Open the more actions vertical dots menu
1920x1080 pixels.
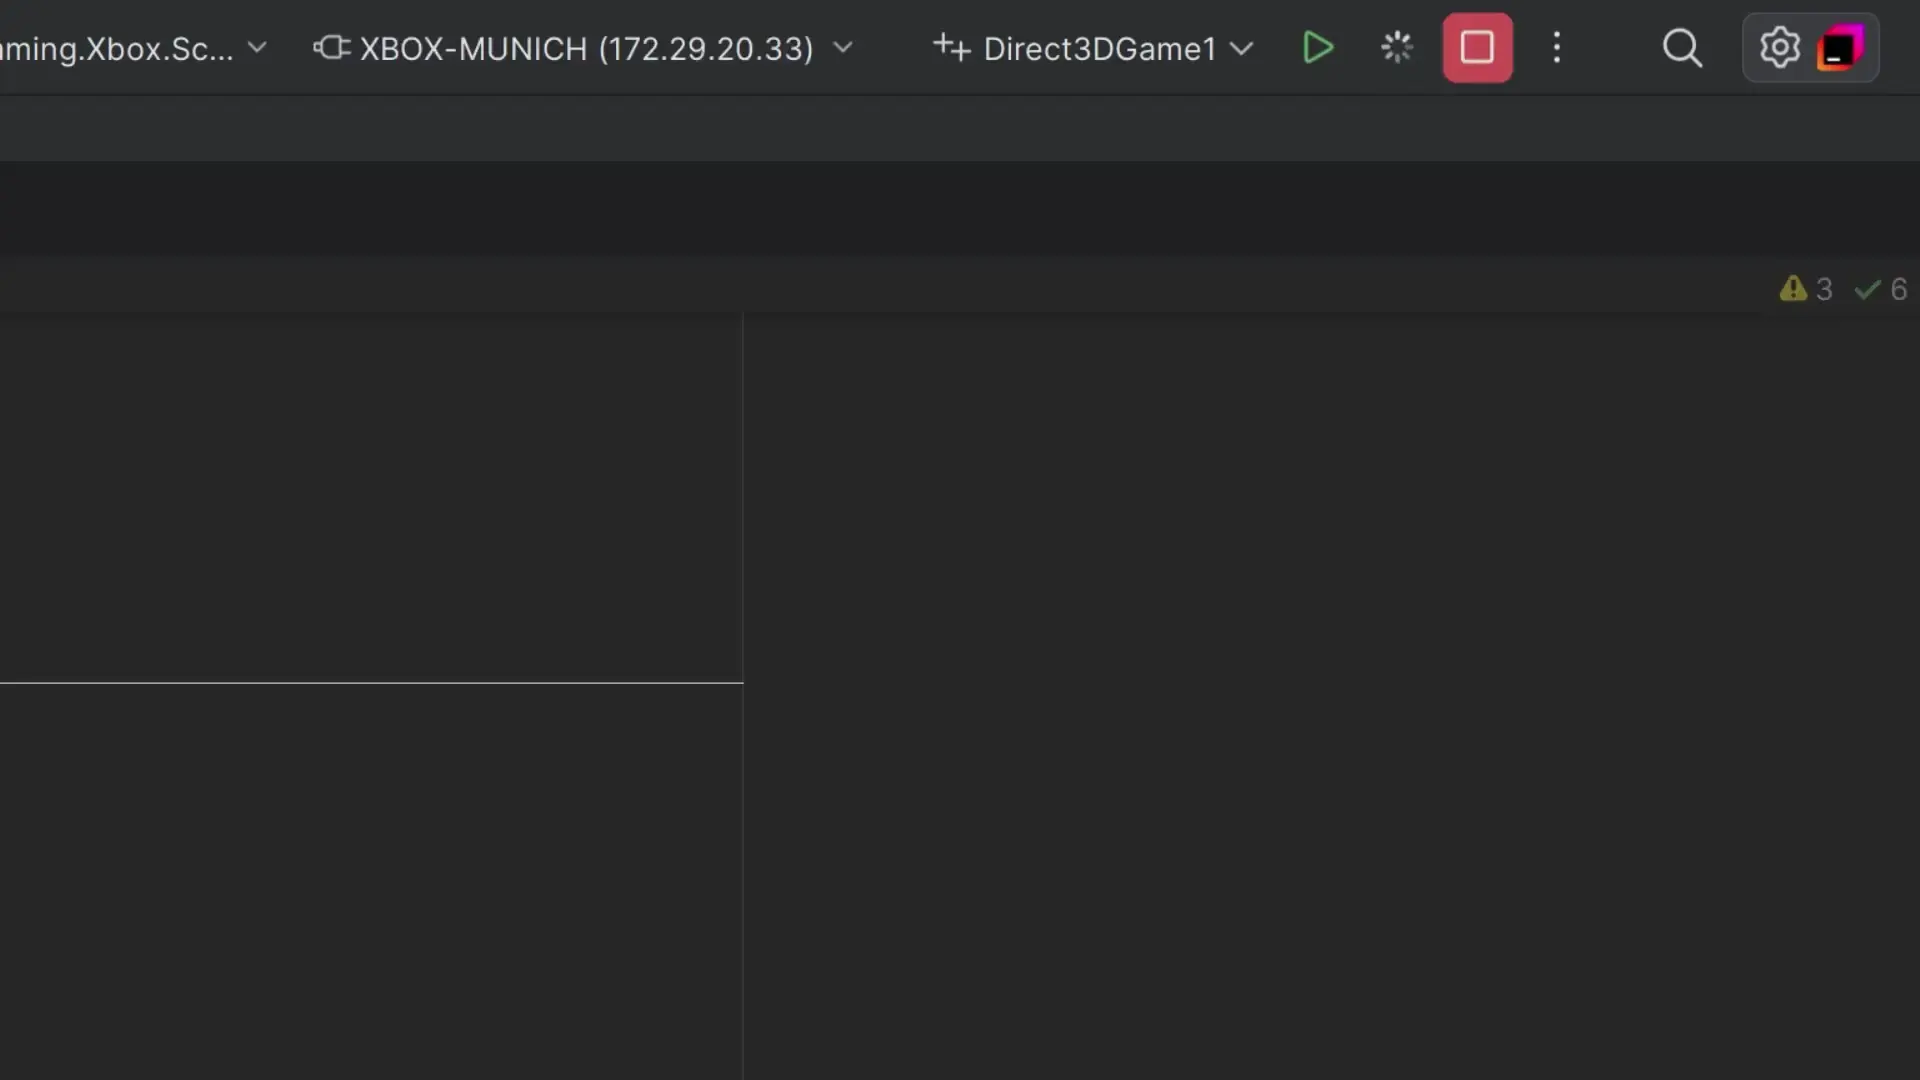point(1556,48)
